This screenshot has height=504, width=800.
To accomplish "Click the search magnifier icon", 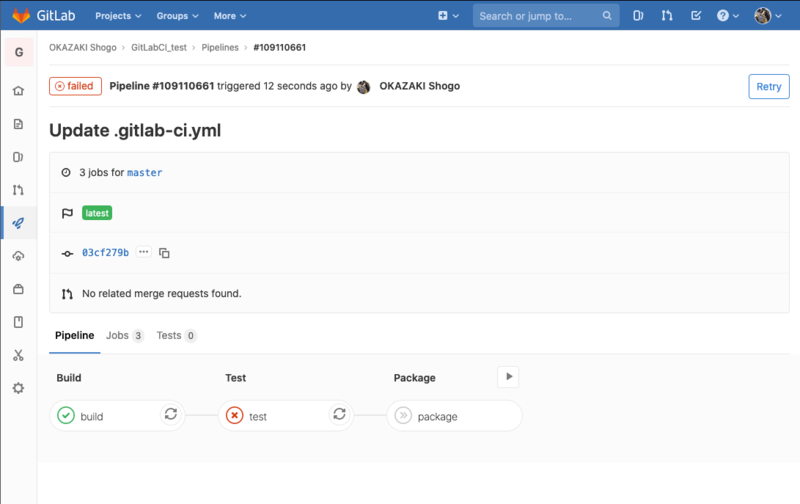I will [607, 16].
